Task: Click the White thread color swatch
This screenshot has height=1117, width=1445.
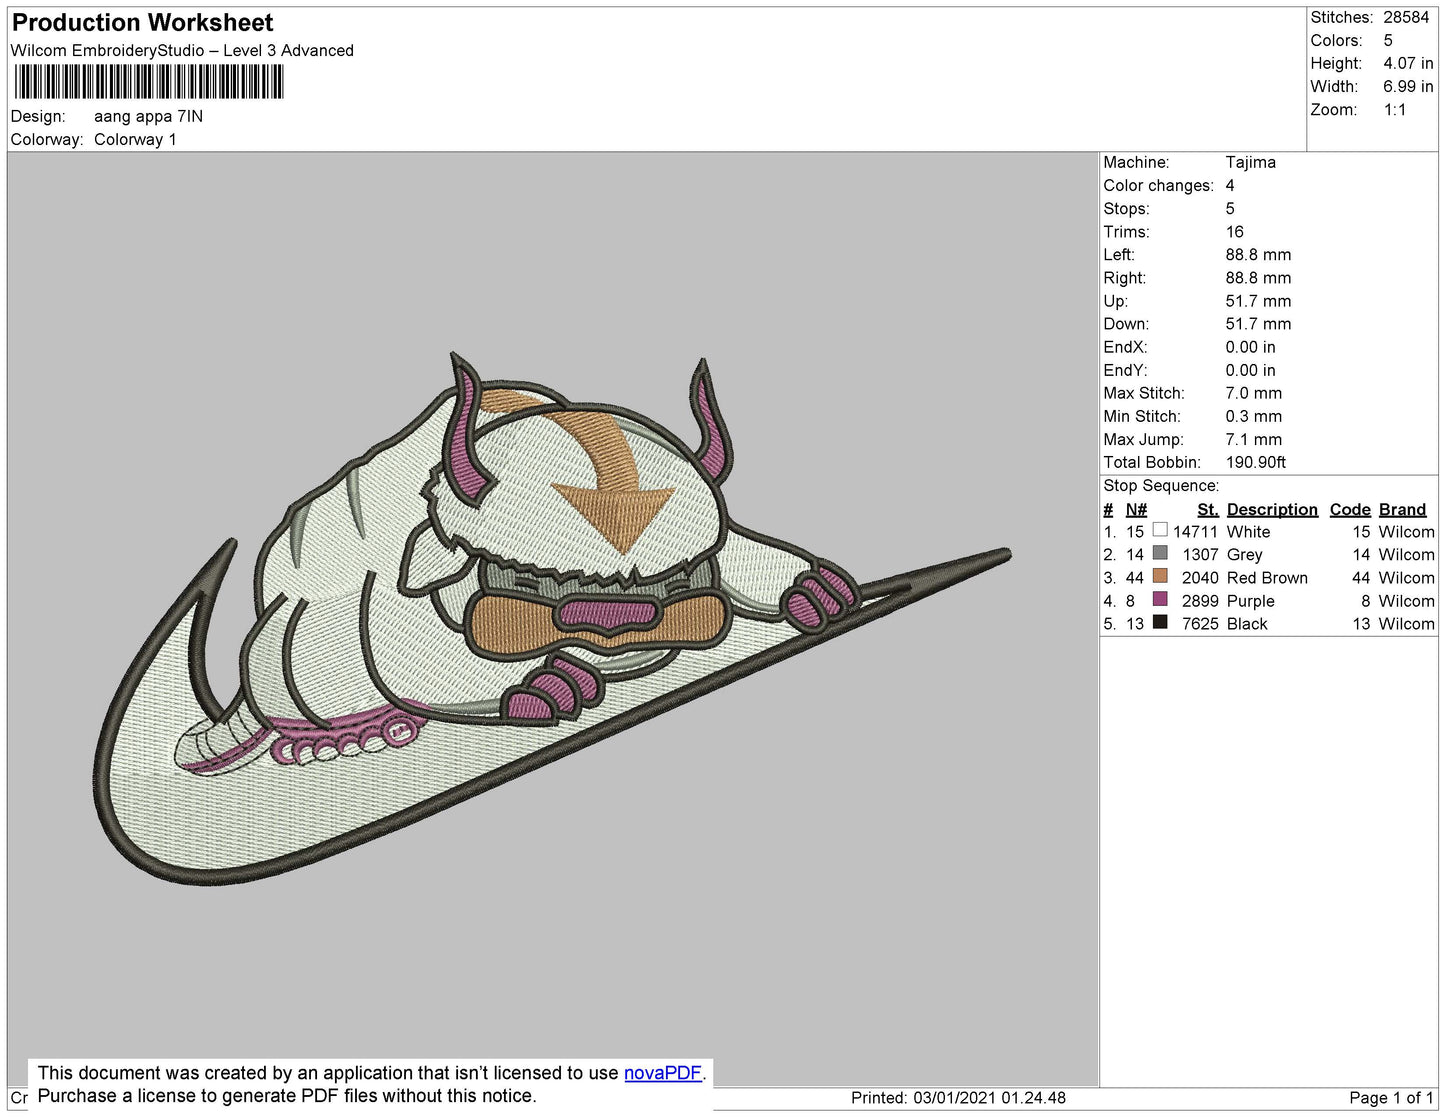Action: [1160, 531]
